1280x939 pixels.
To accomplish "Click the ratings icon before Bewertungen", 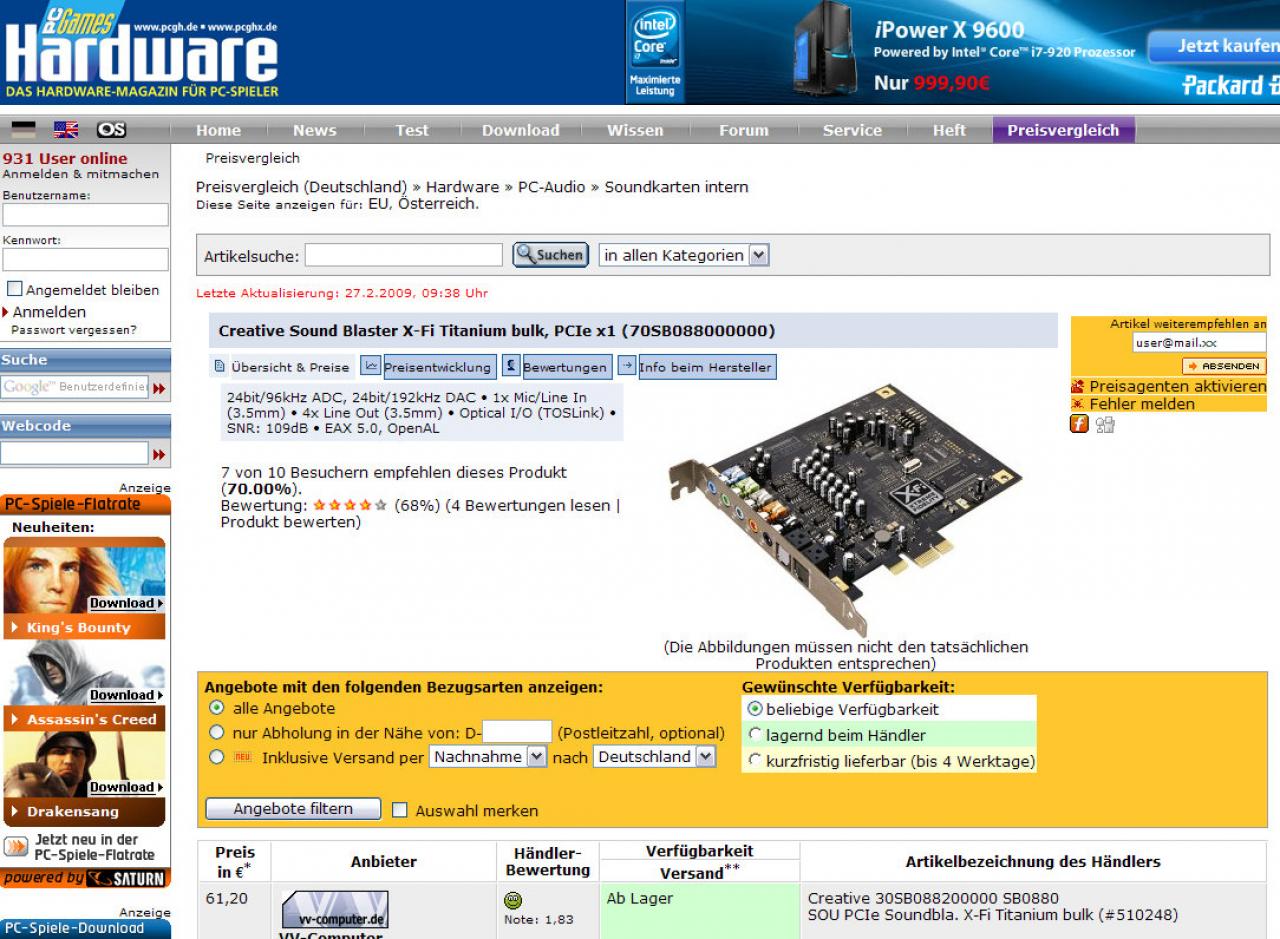I will tap(510, 366).
